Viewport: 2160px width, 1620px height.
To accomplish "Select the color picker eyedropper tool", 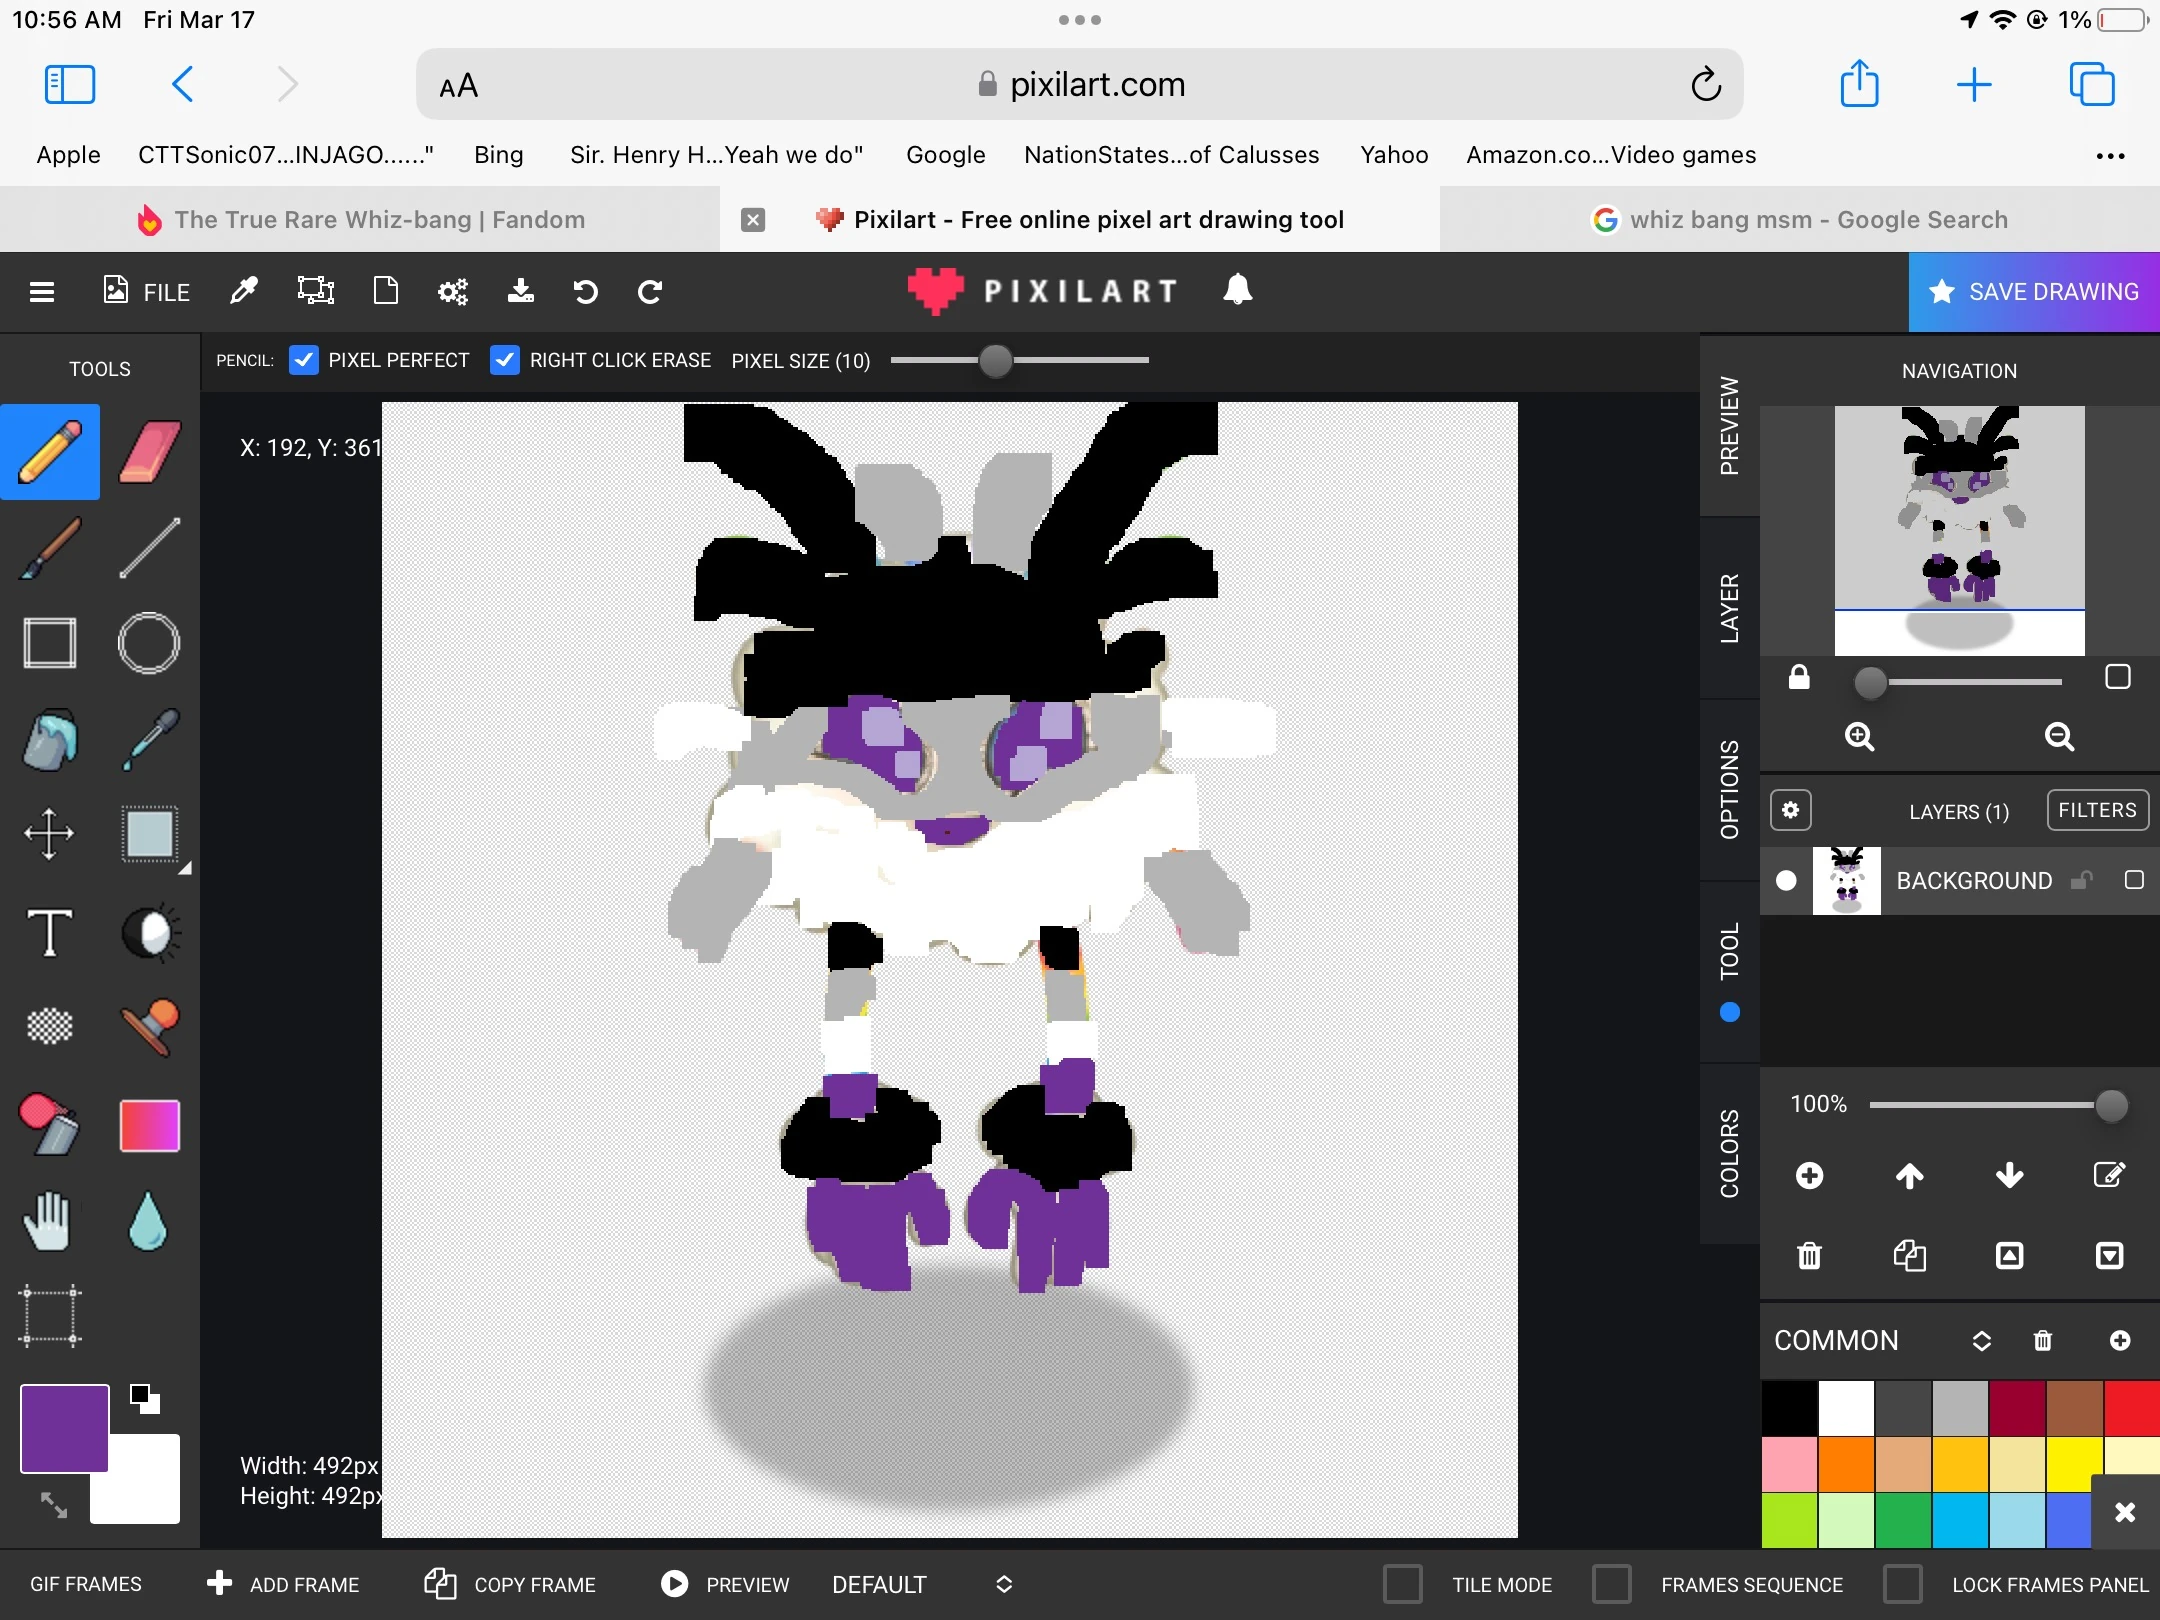I will 150,740.
